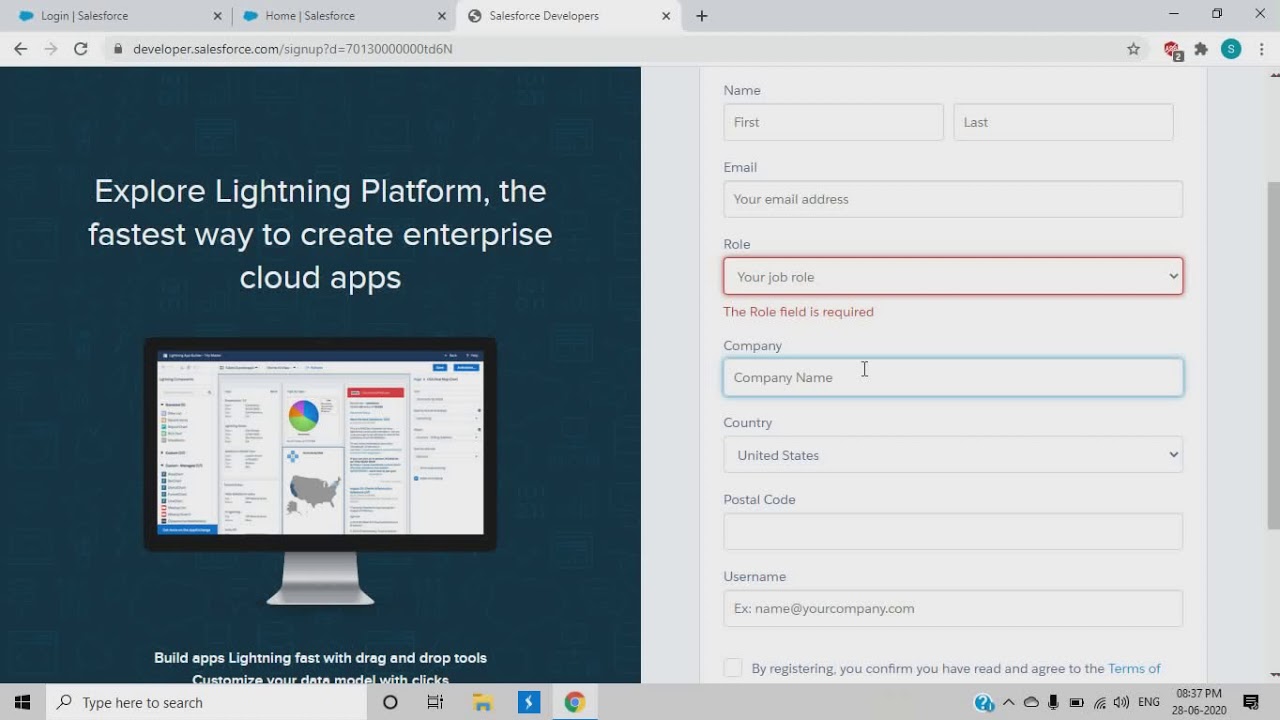Select the Salesforce Developers tab
1280x720 pixels.
[x=568, y=16]
